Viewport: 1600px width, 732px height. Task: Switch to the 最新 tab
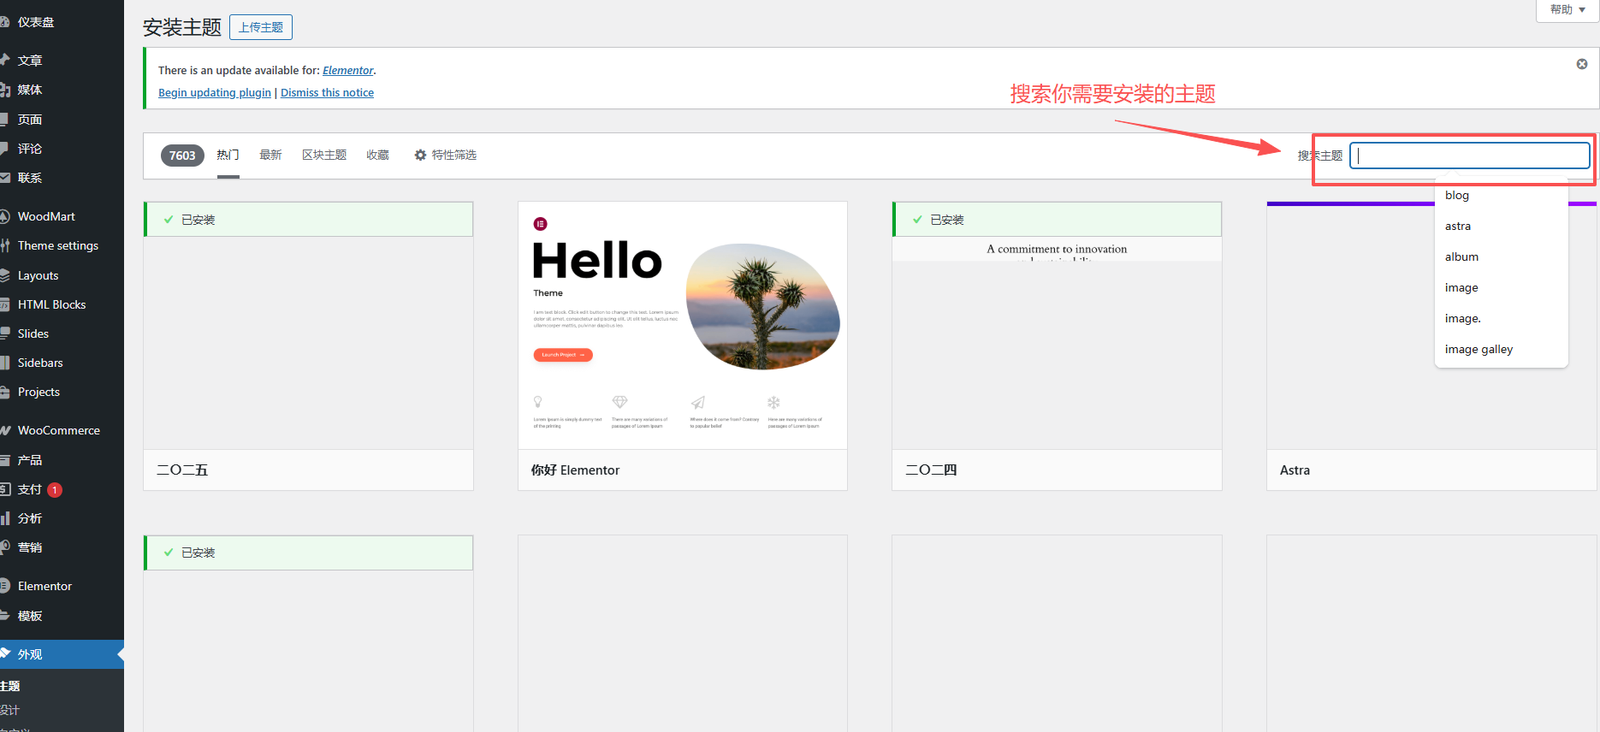[270, 155]
